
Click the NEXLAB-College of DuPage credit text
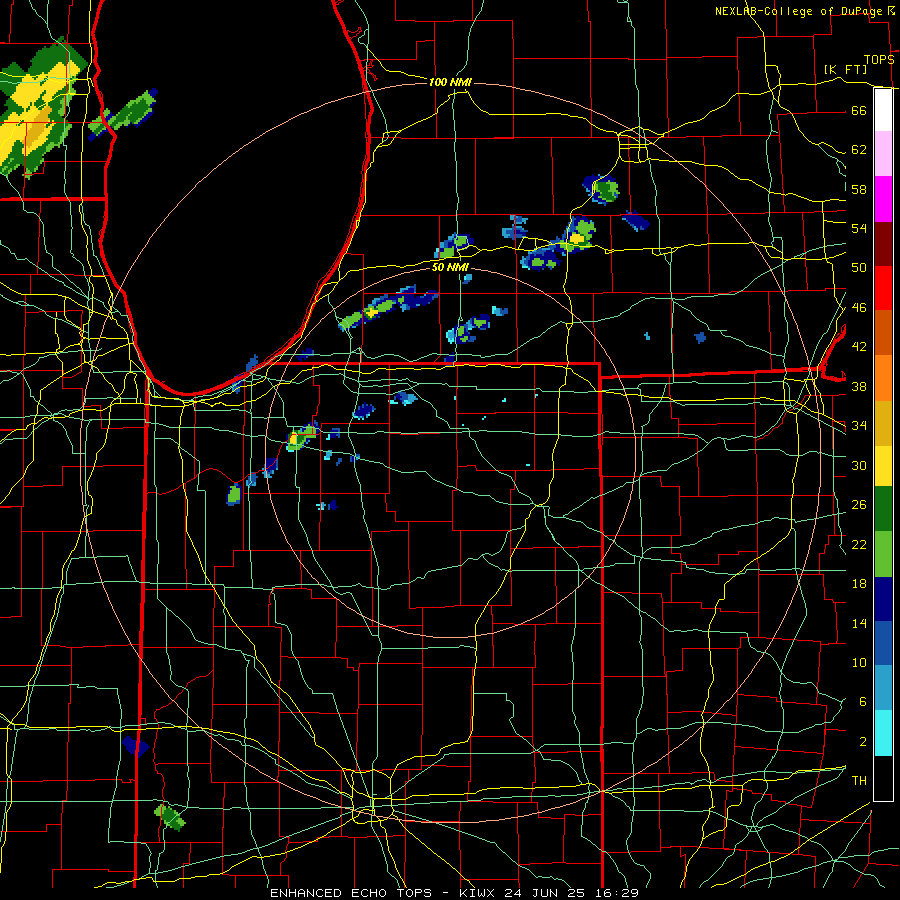pyautogui.click(x=799, y=11)
